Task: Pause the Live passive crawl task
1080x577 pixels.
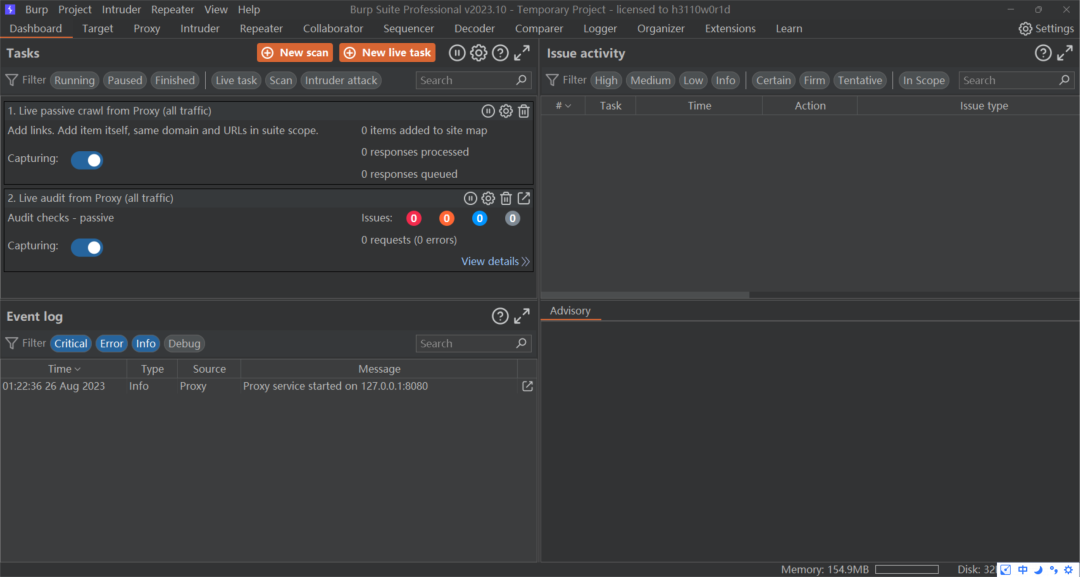Action: (488, 111)
